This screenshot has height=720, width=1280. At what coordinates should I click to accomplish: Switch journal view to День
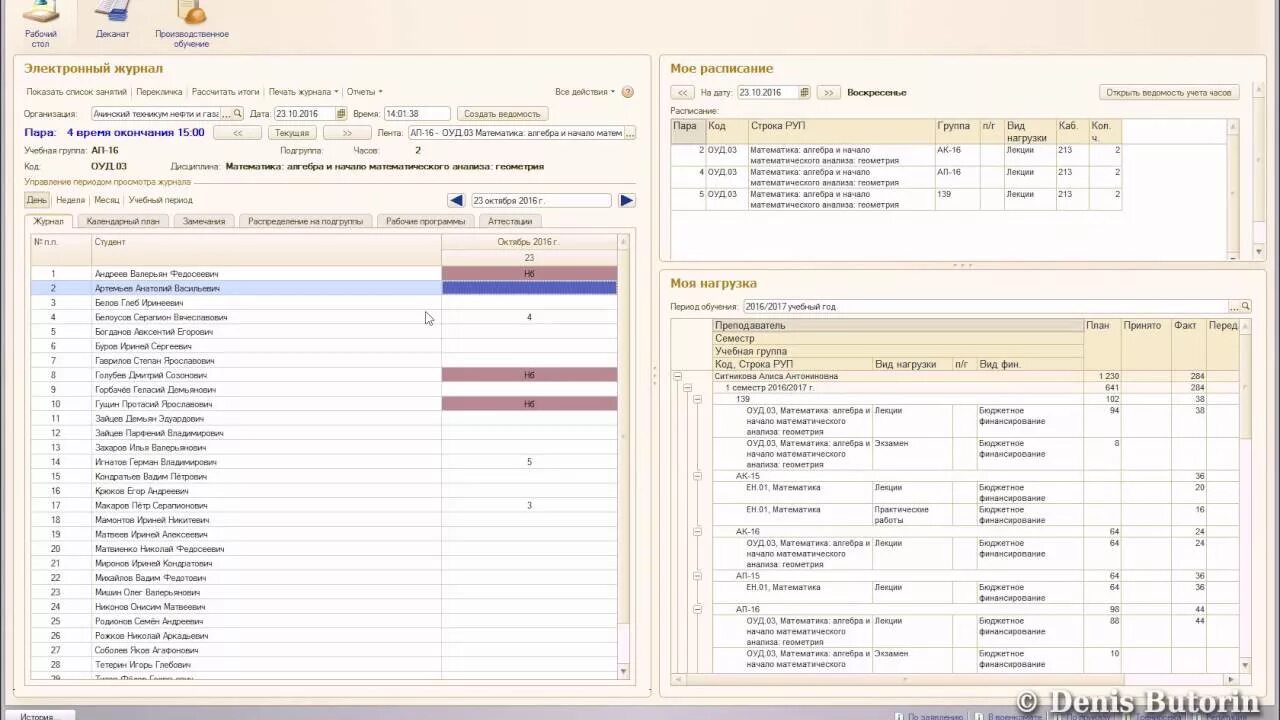36,200
